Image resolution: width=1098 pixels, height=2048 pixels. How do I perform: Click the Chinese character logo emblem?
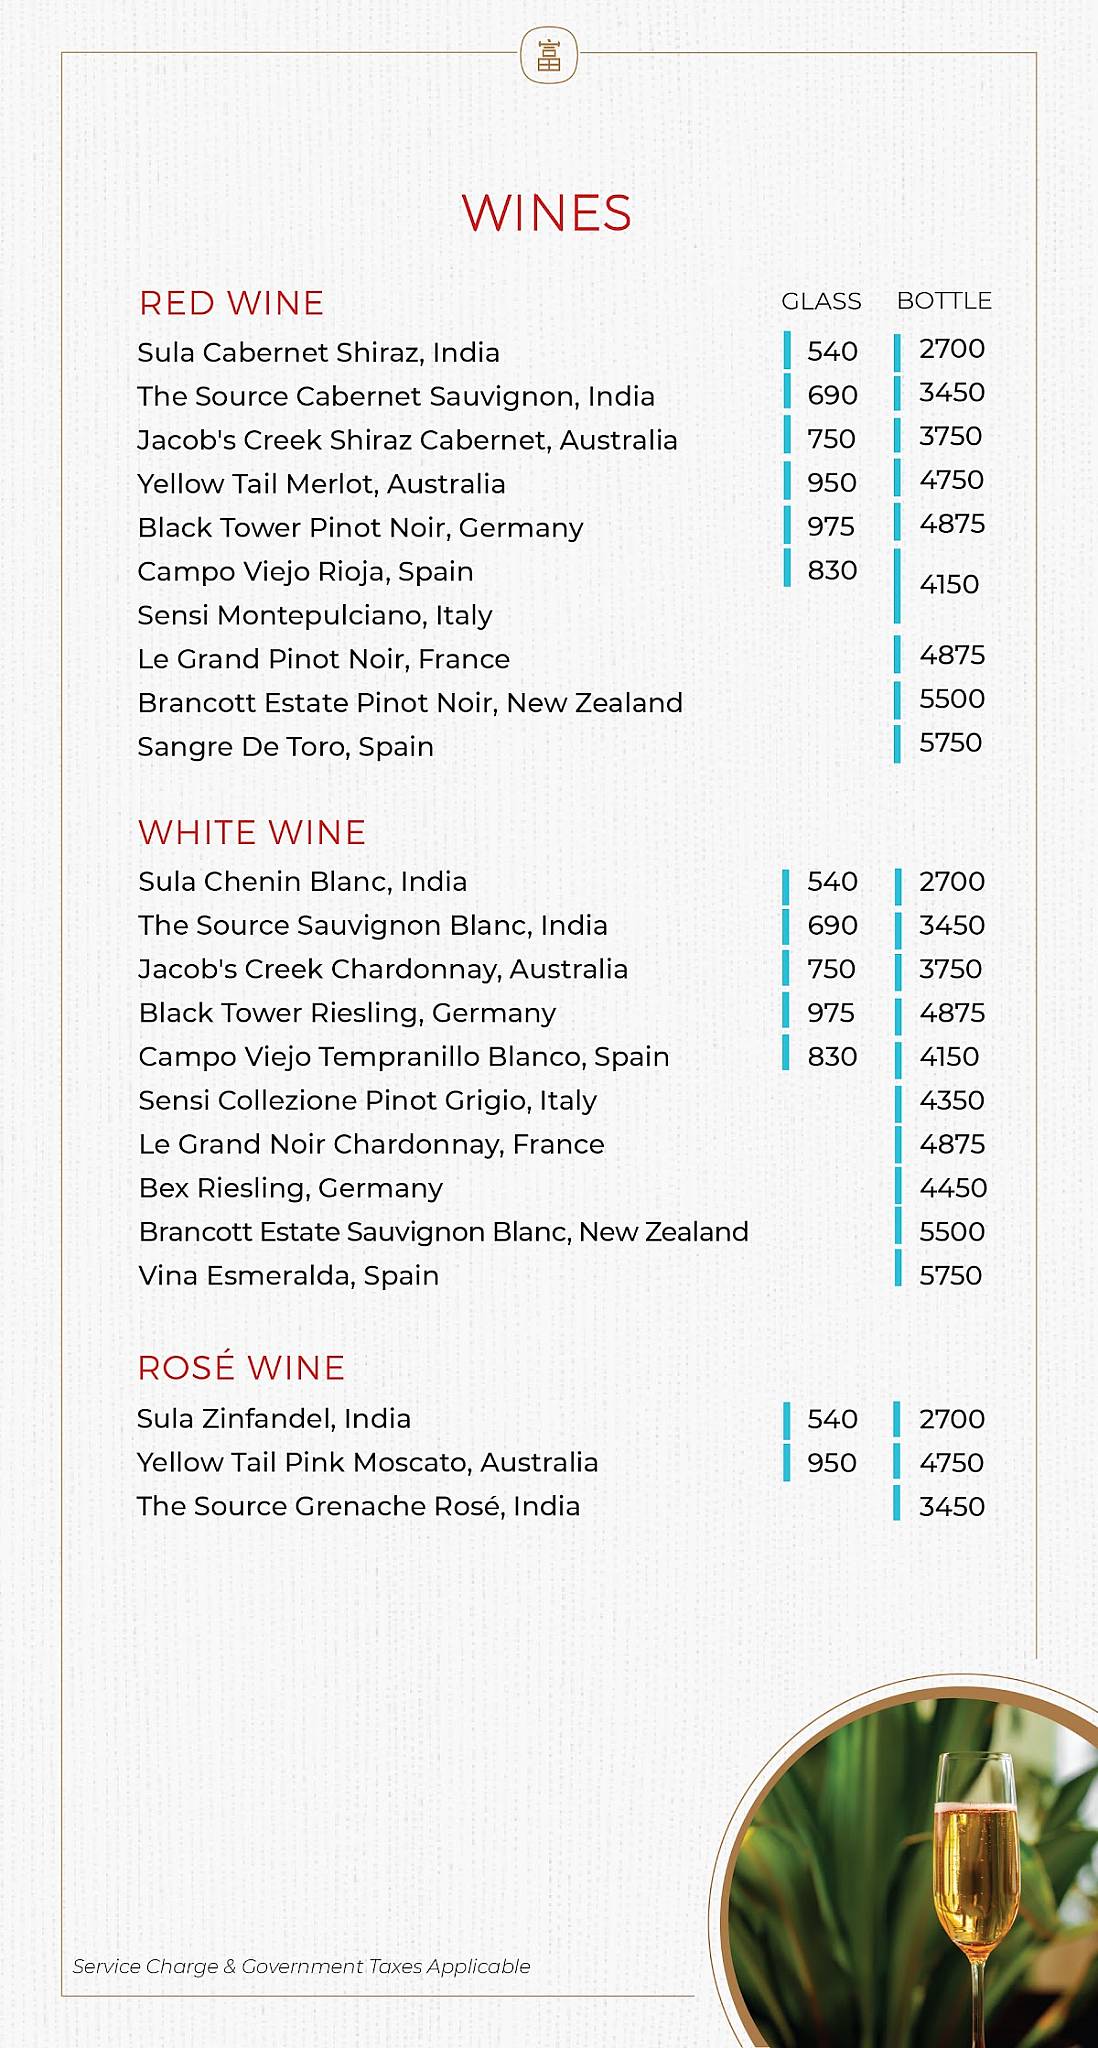(x=549, y=55)
